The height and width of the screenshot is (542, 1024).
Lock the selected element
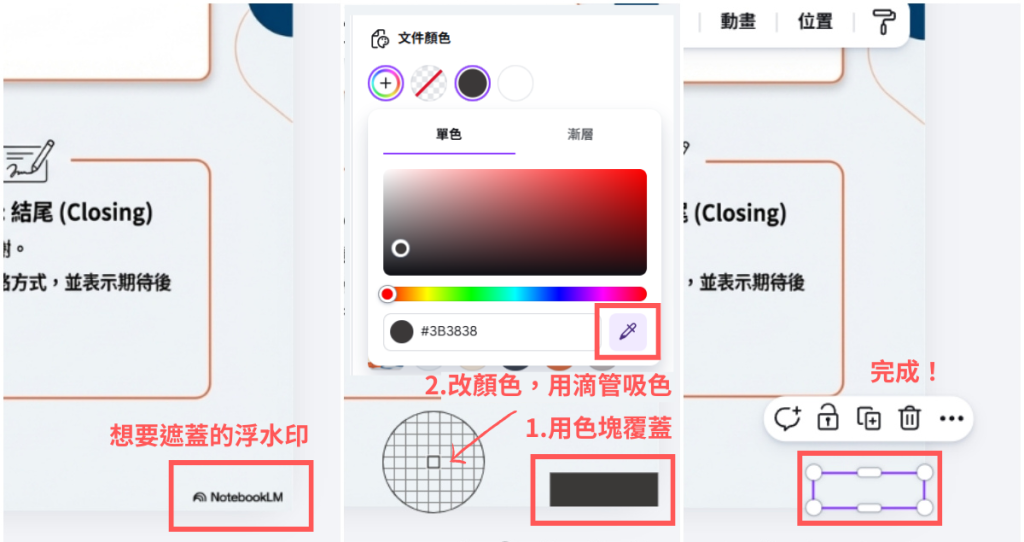coord(827,418)
